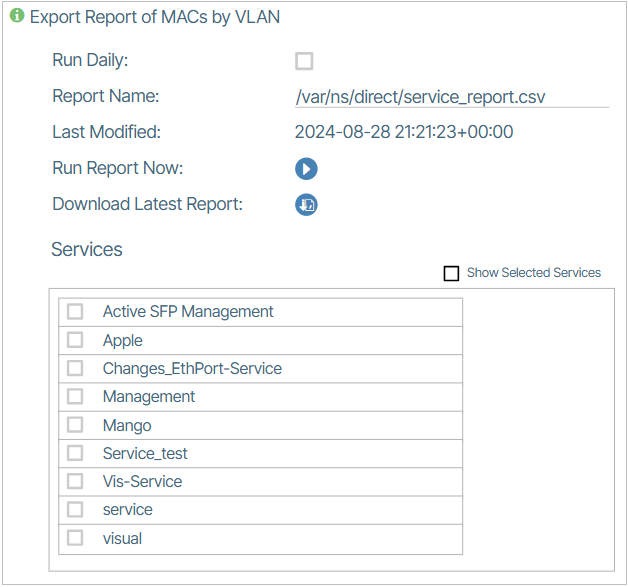The image size is (628, 587).
Task: Click the green info icon beside Export Report
Action: (x=17, y=16)
